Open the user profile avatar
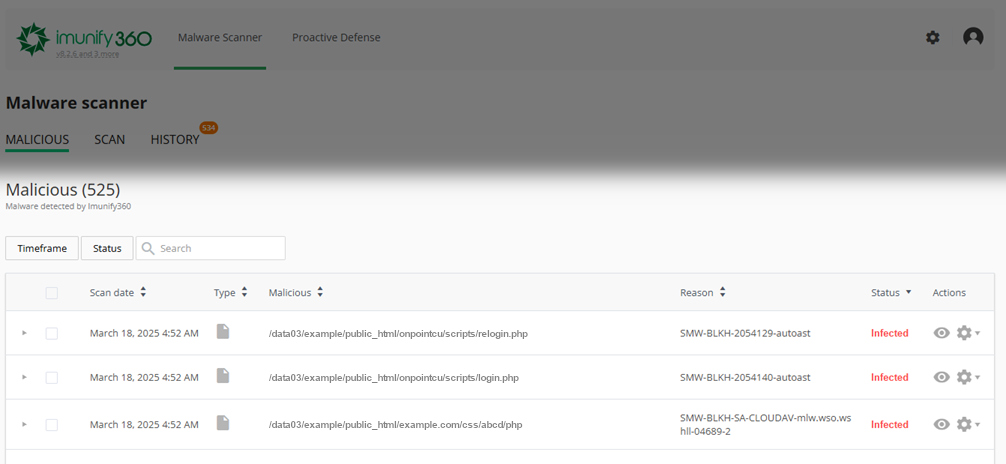Image resolution: width=1006 pixels, height=464 pixels. tap(973, 37)
